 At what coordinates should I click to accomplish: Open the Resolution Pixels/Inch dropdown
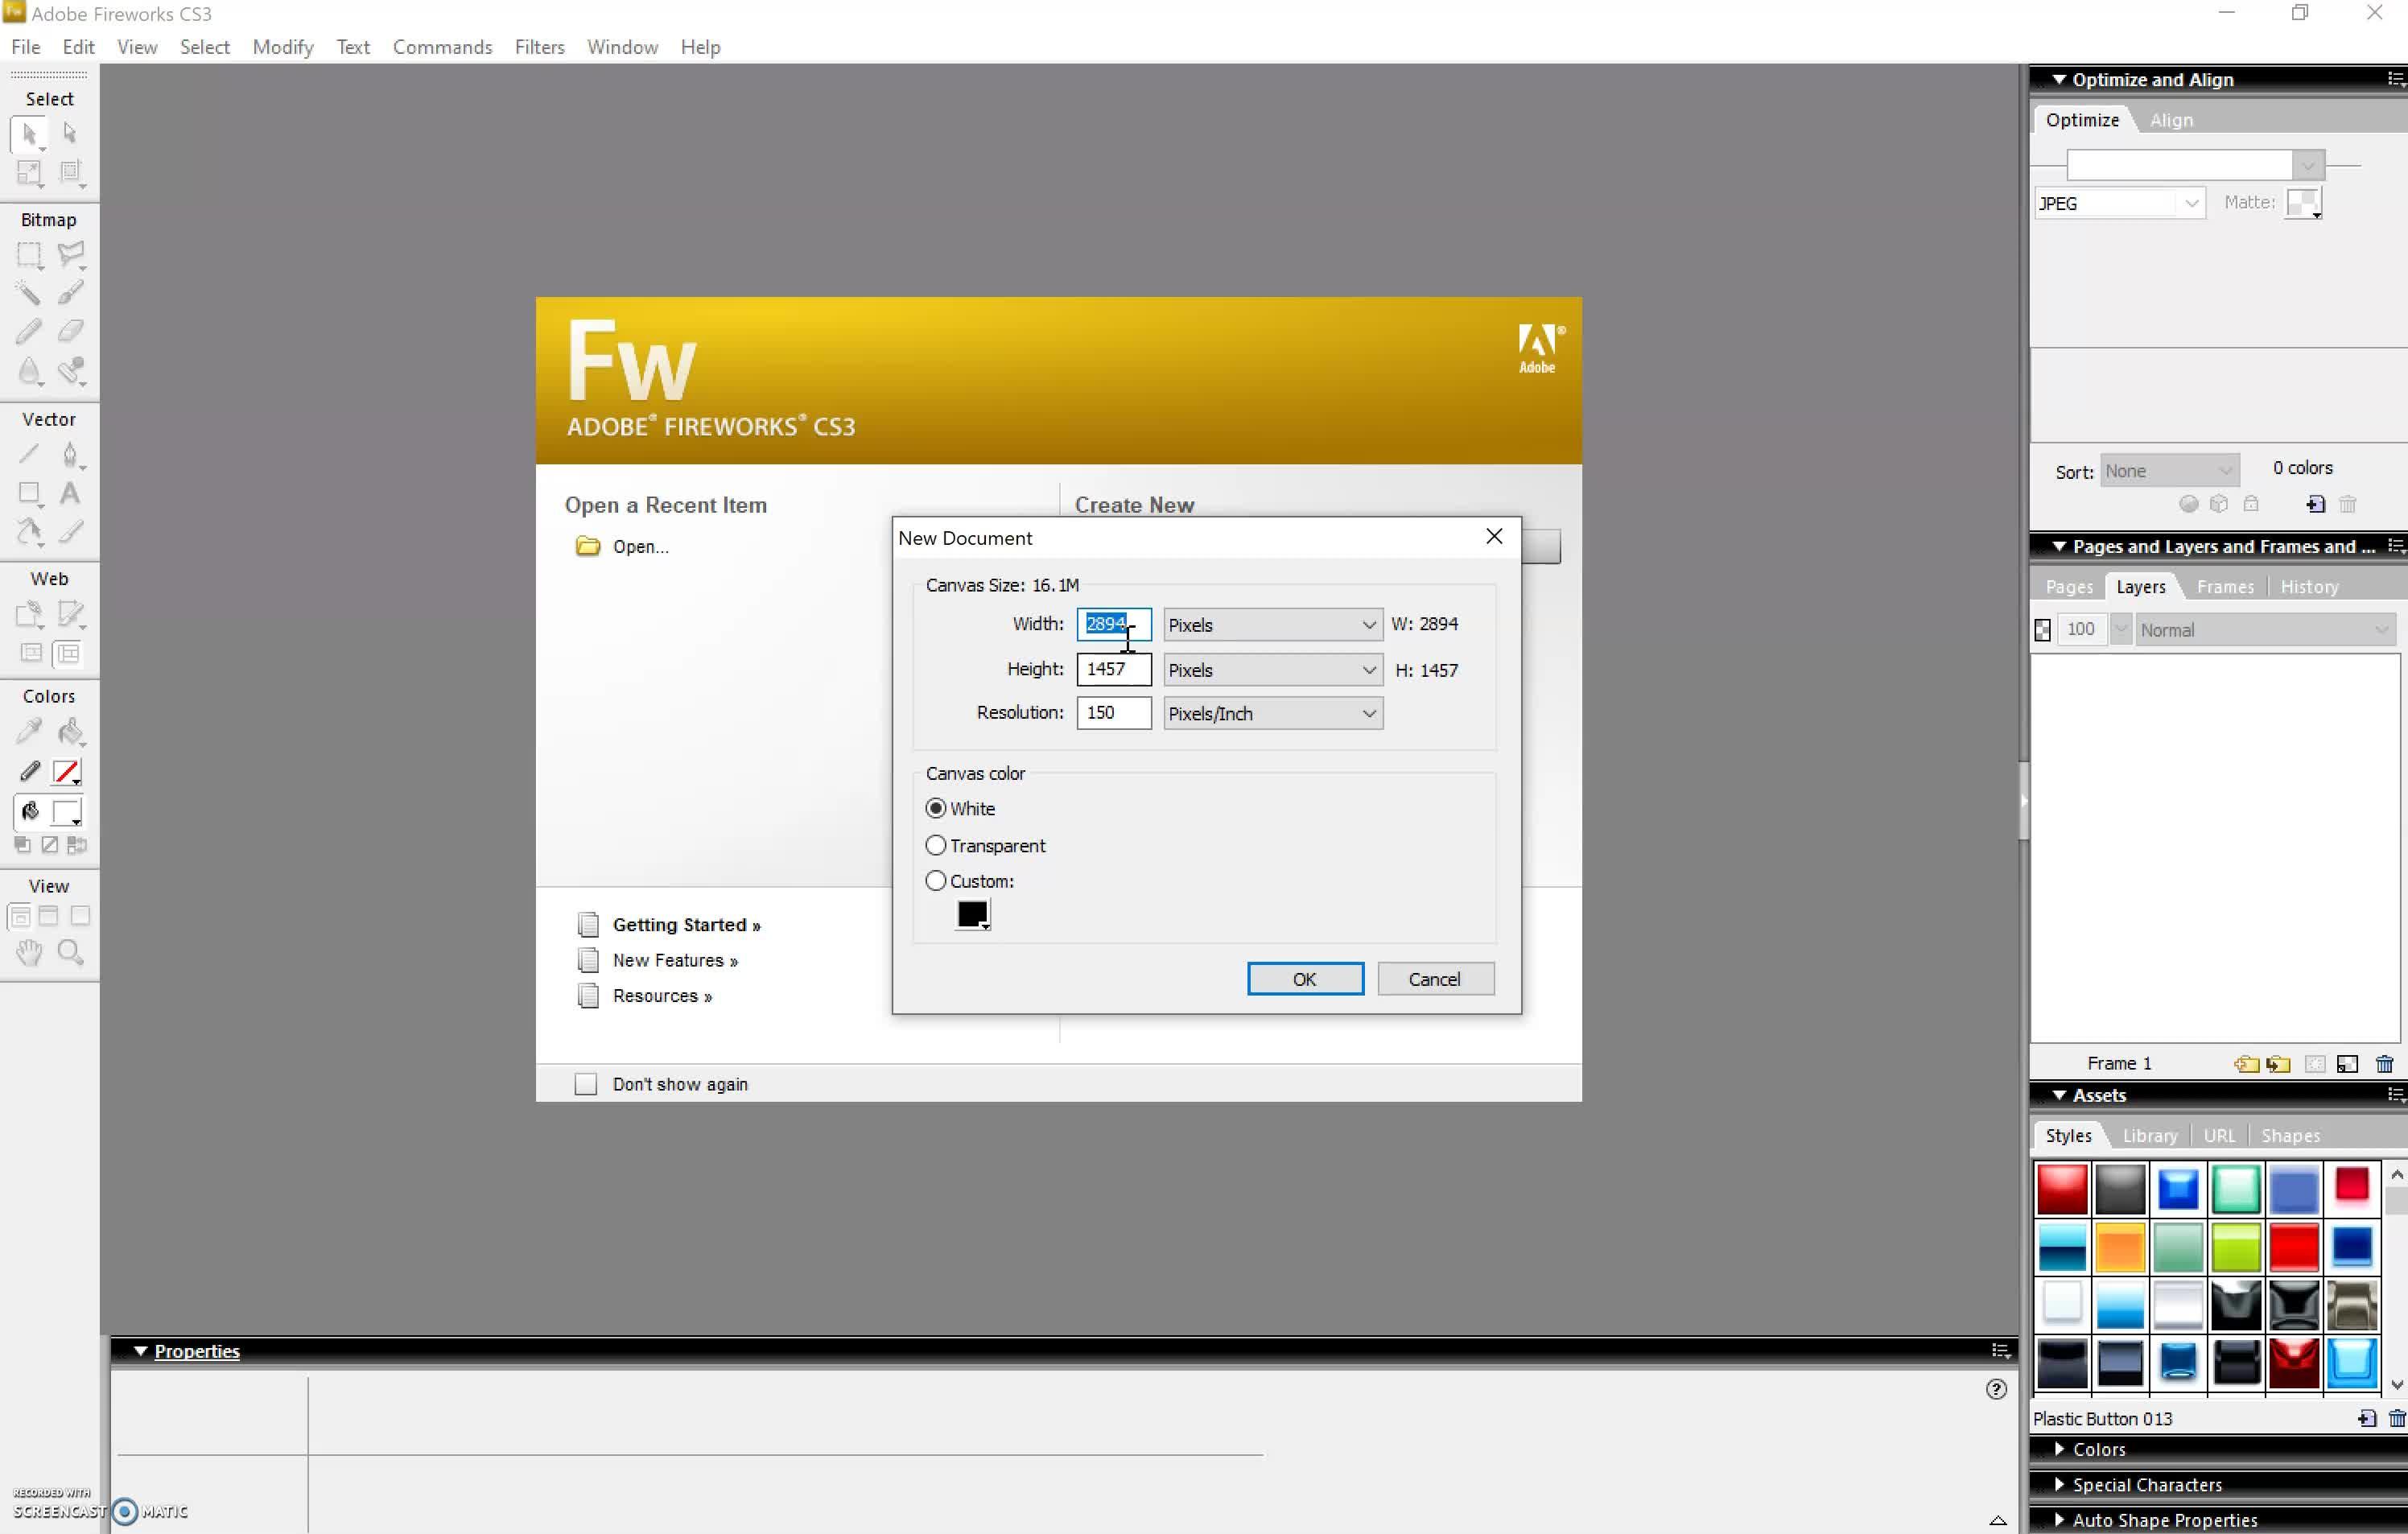click(x=1272, y=714)
